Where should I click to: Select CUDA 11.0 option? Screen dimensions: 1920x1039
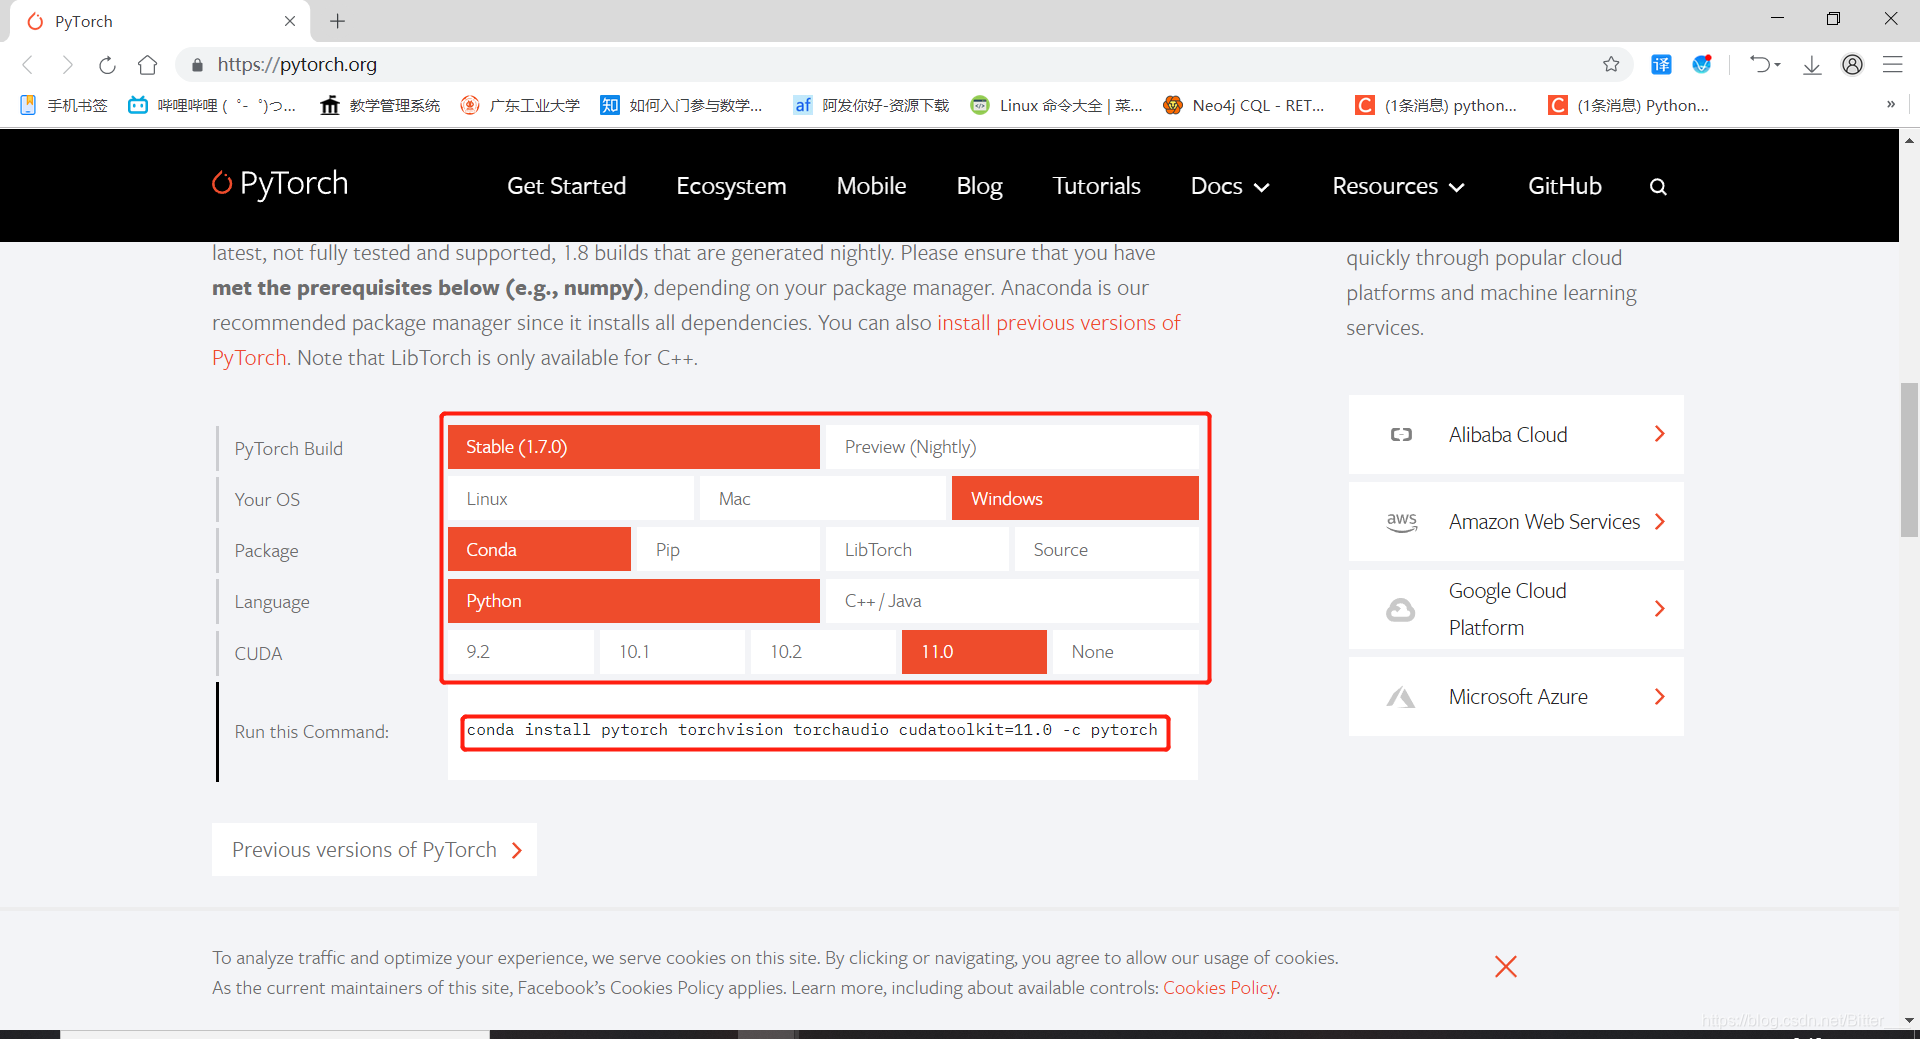point(974,652)
